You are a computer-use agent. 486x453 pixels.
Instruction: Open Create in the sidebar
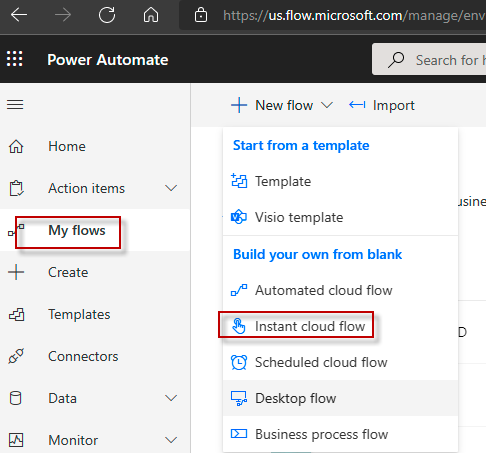pos(95,272)
